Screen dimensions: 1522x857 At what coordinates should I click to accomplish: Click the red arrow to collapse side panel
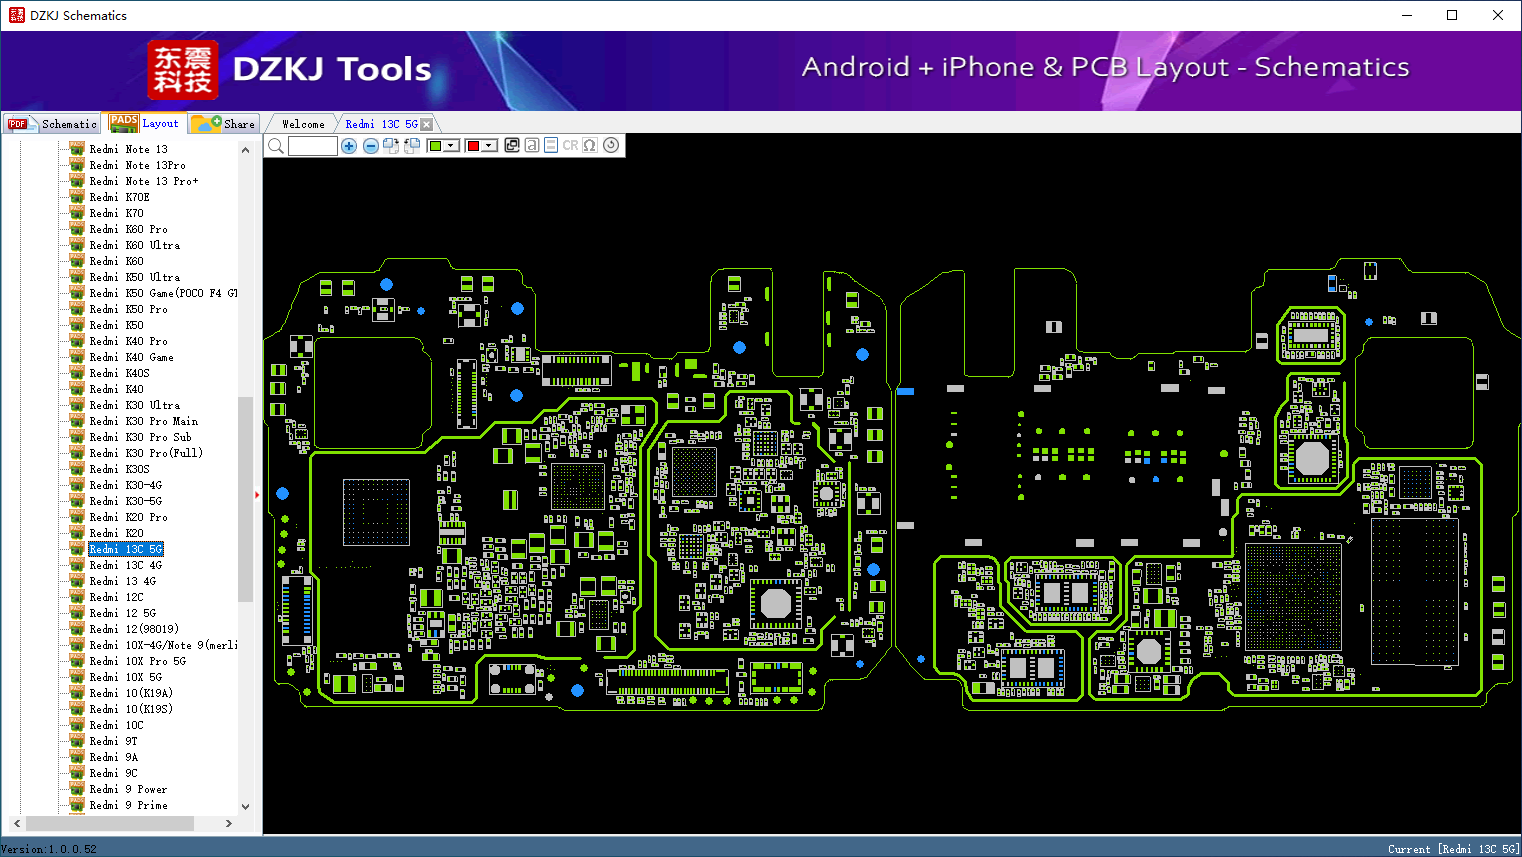(257, 494)
